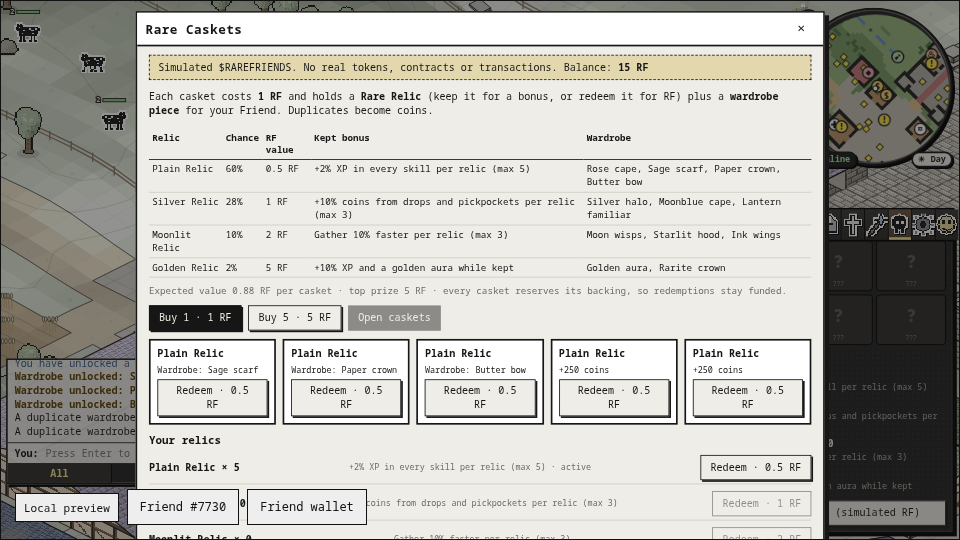Click the Gather 10% faster bonus cell

point(411,235)
